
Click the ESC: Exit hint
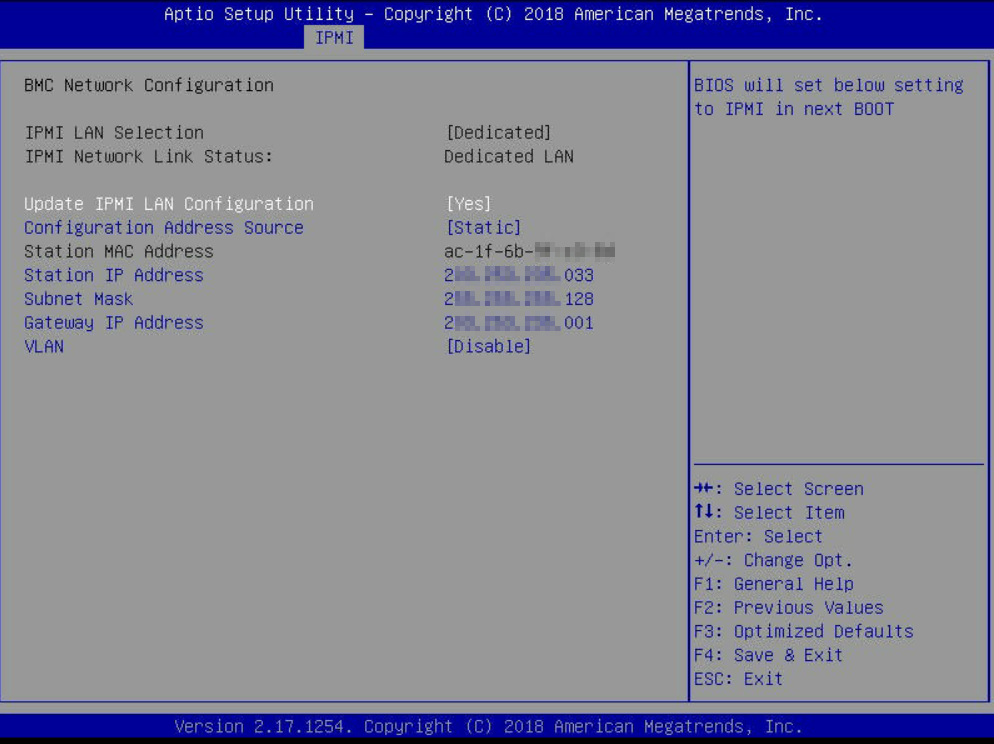(738, 679)
